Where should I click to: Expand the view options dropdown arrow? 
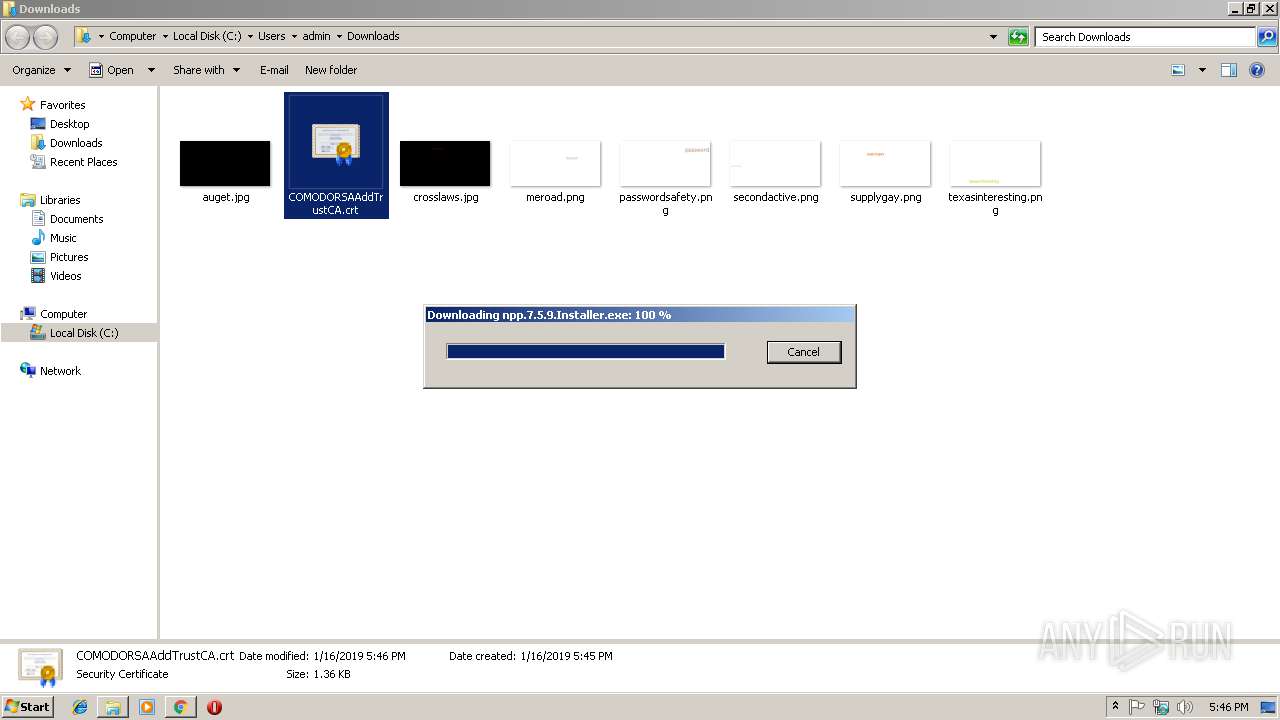[x=1201, y=70]
